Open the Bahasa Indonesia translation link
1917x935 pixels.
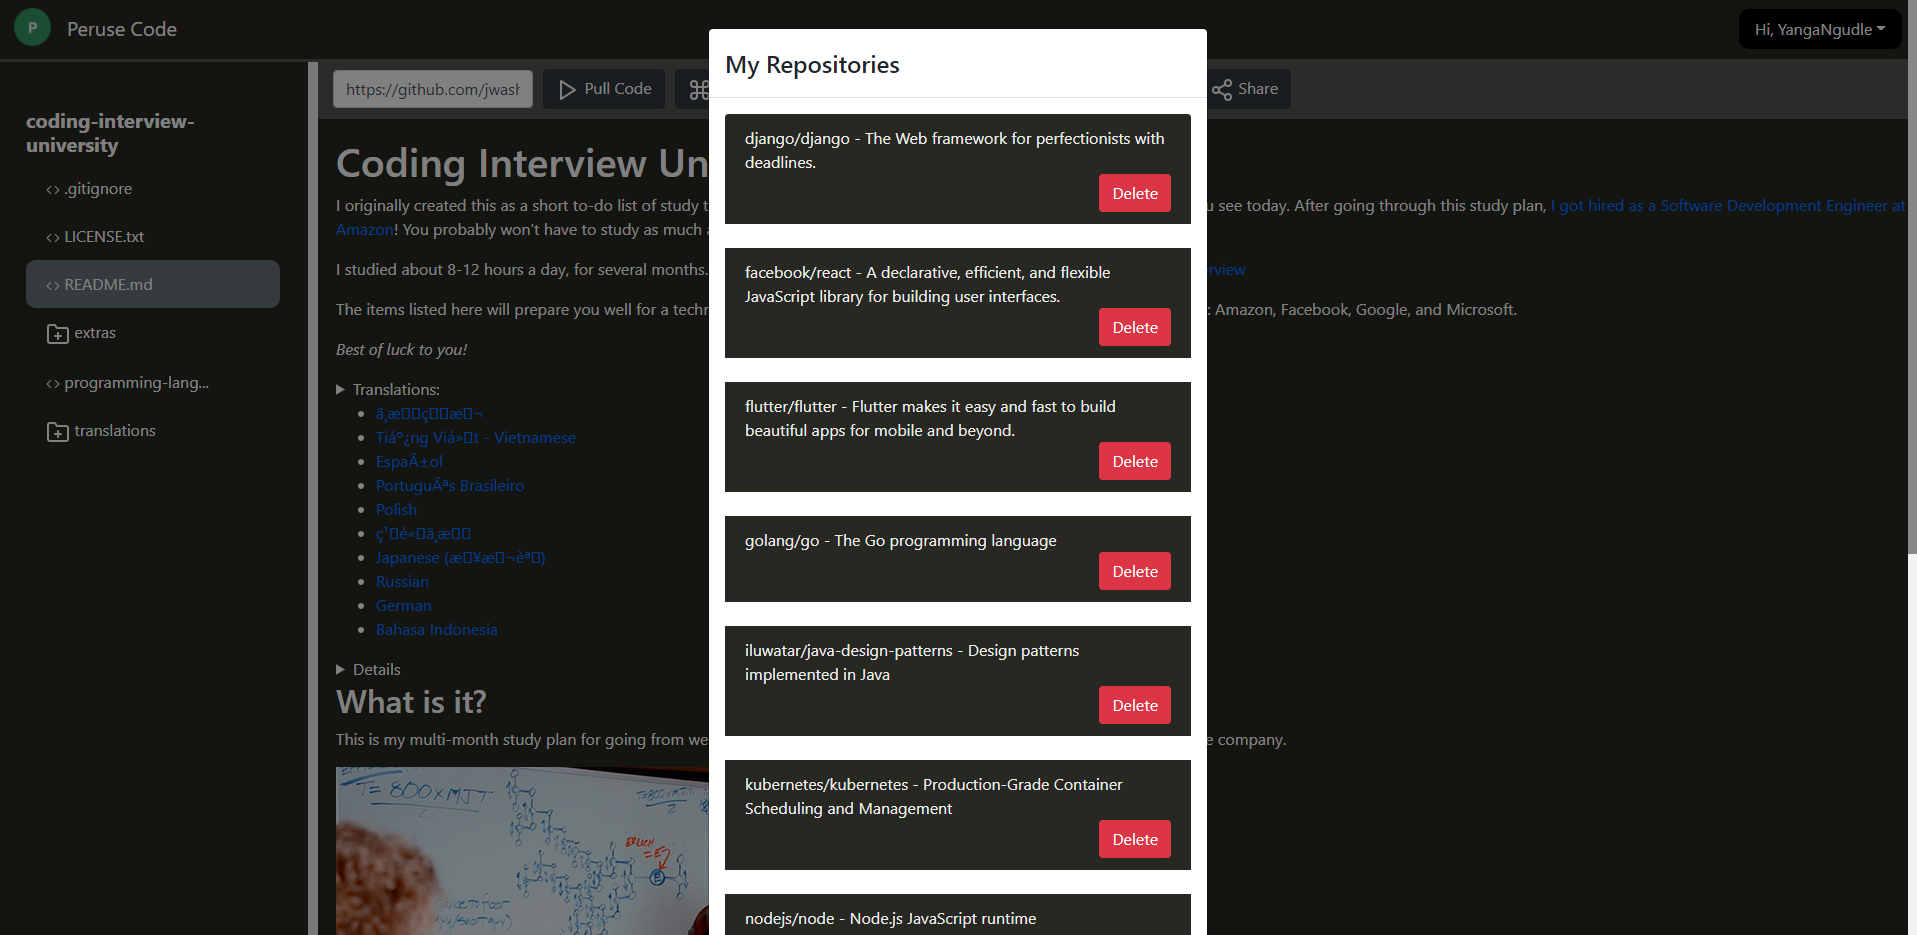click(437, 629)
